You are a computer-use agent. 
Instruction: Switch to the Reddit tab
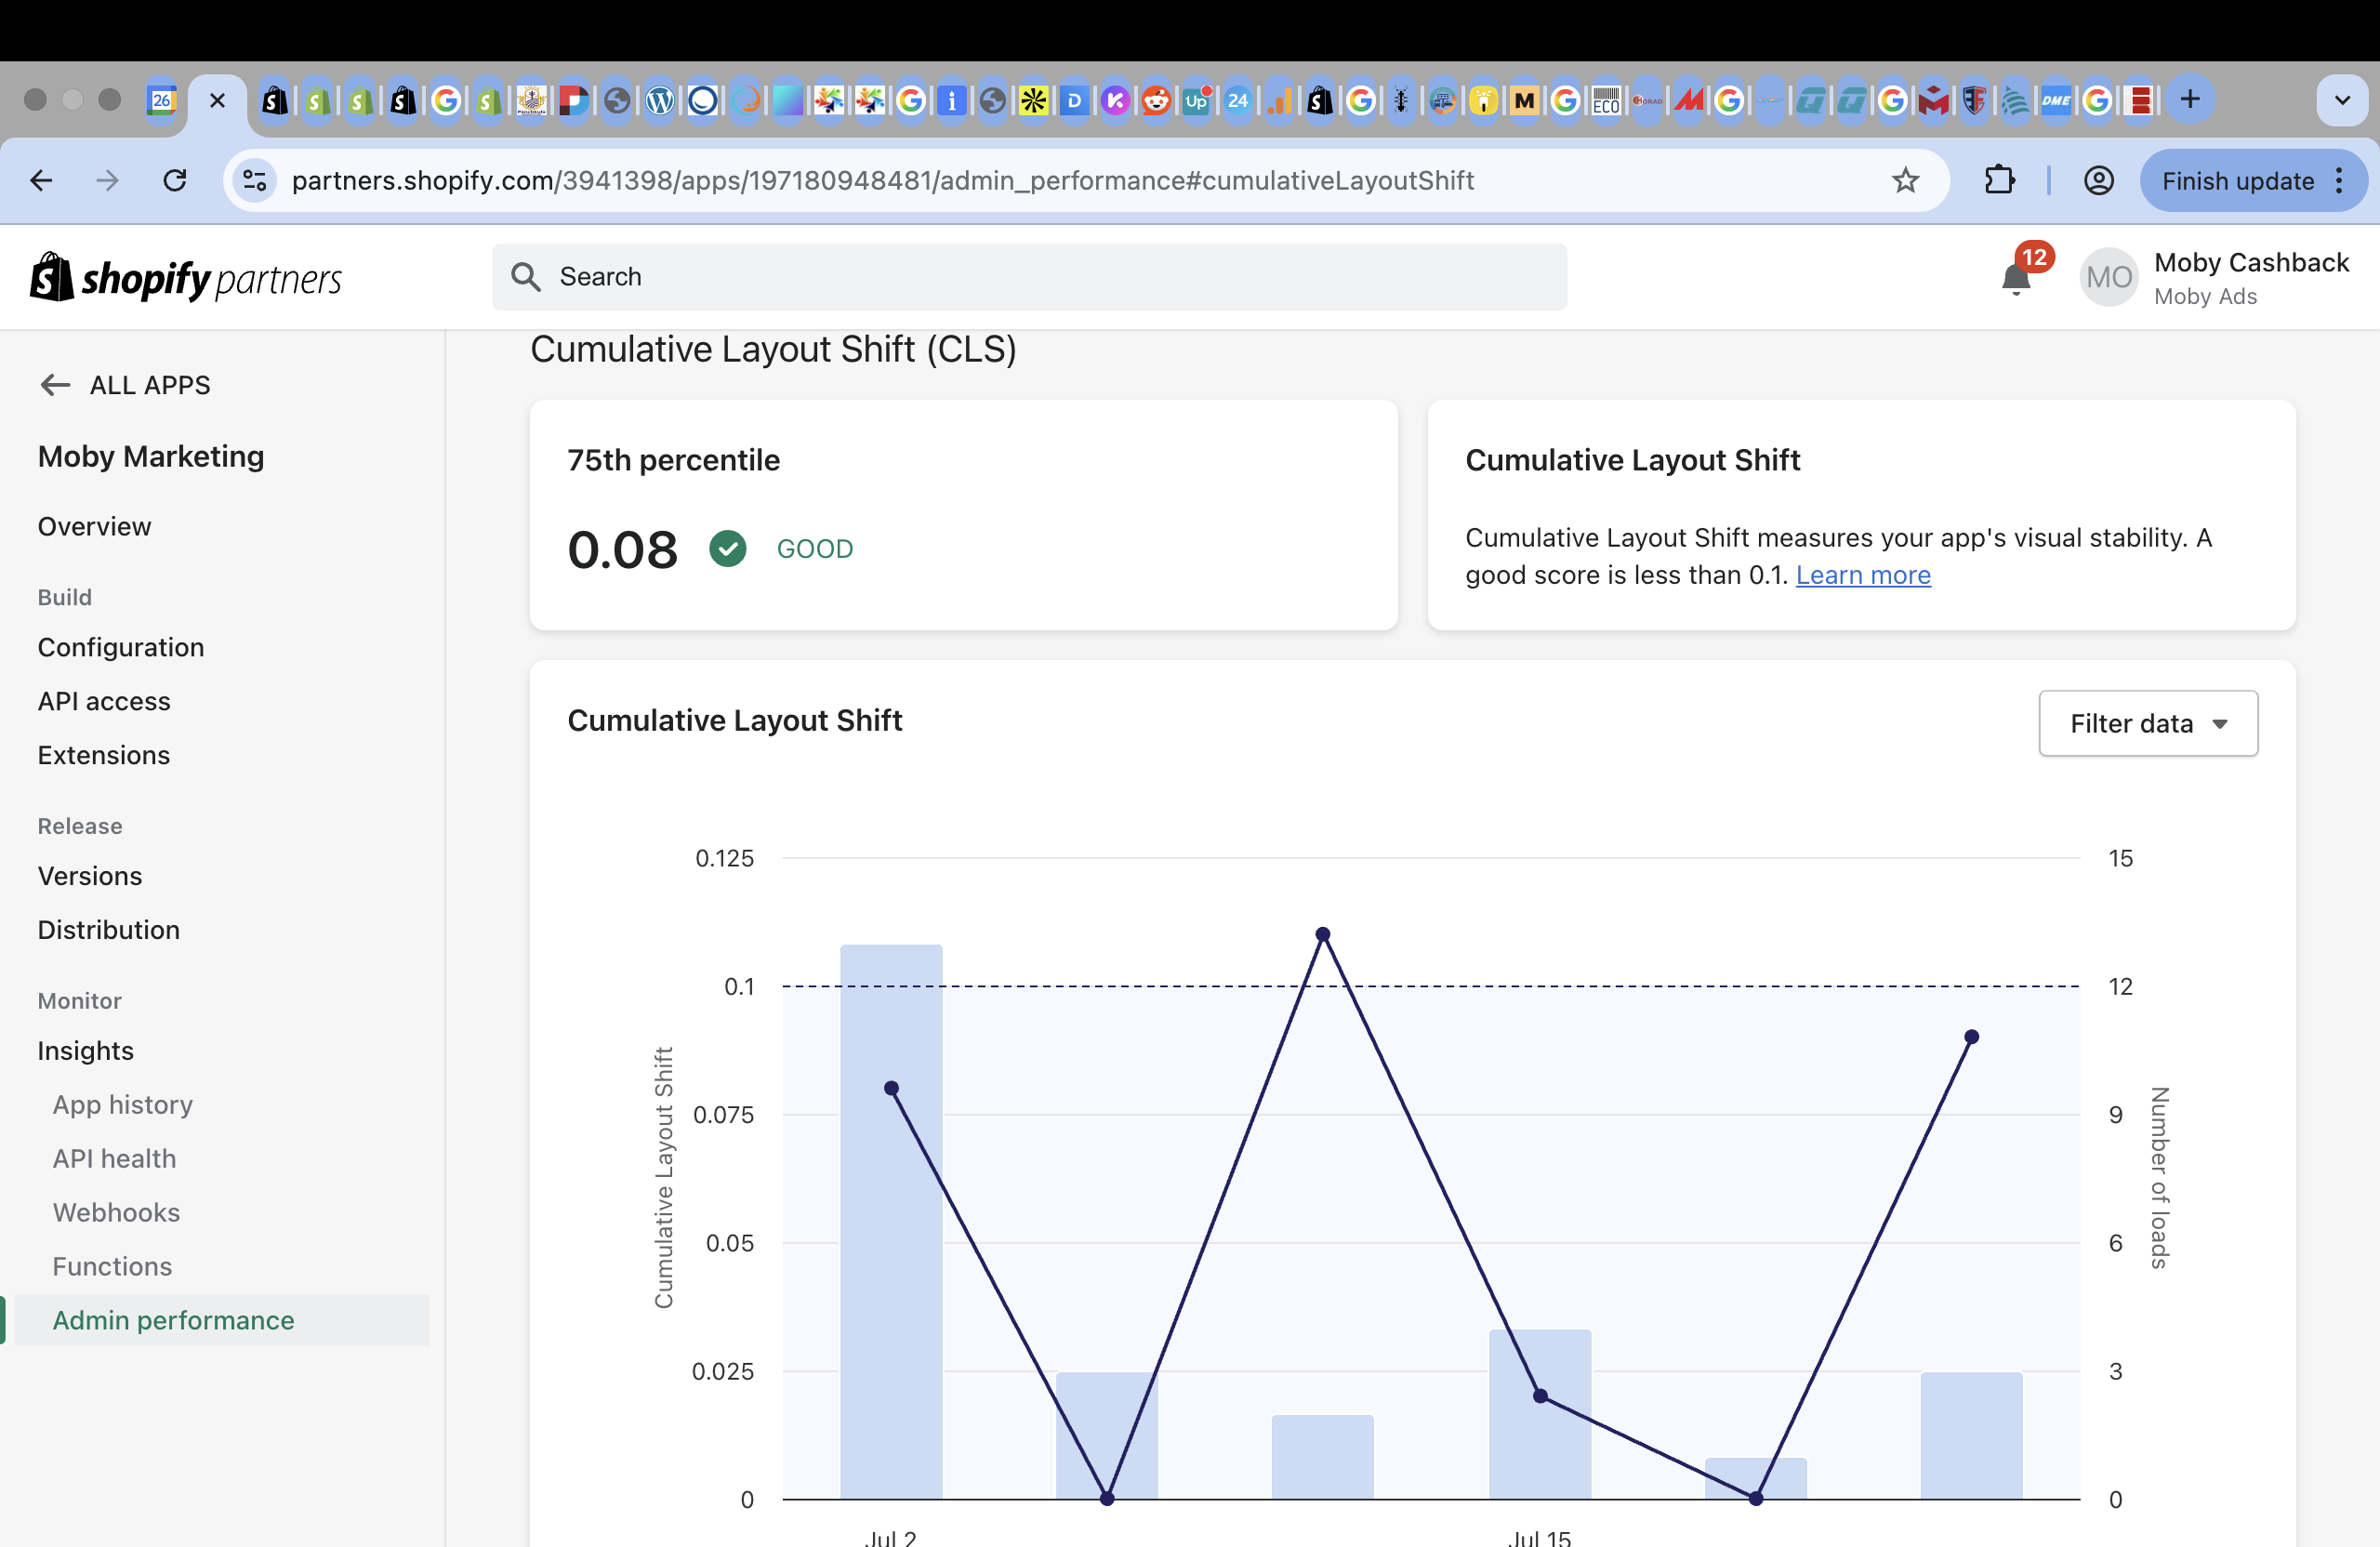[1156, 100]
